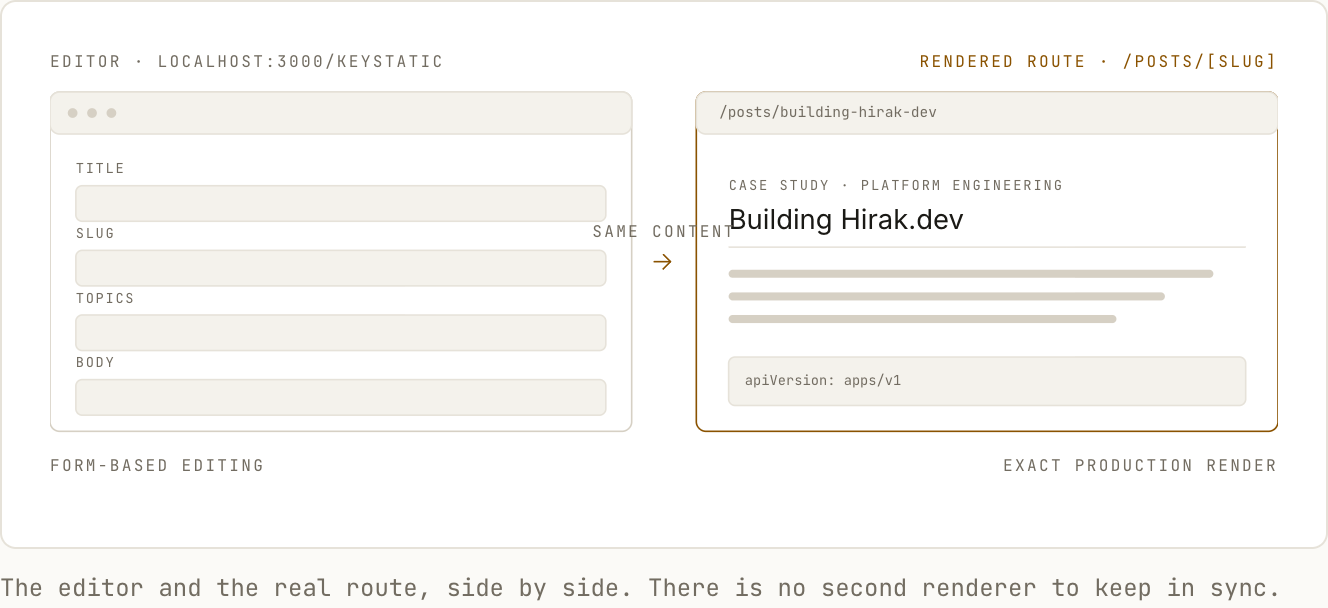Click the SLUG field label
The width and height of the screenshot is (1328, 608).
[x=96, y=233]
